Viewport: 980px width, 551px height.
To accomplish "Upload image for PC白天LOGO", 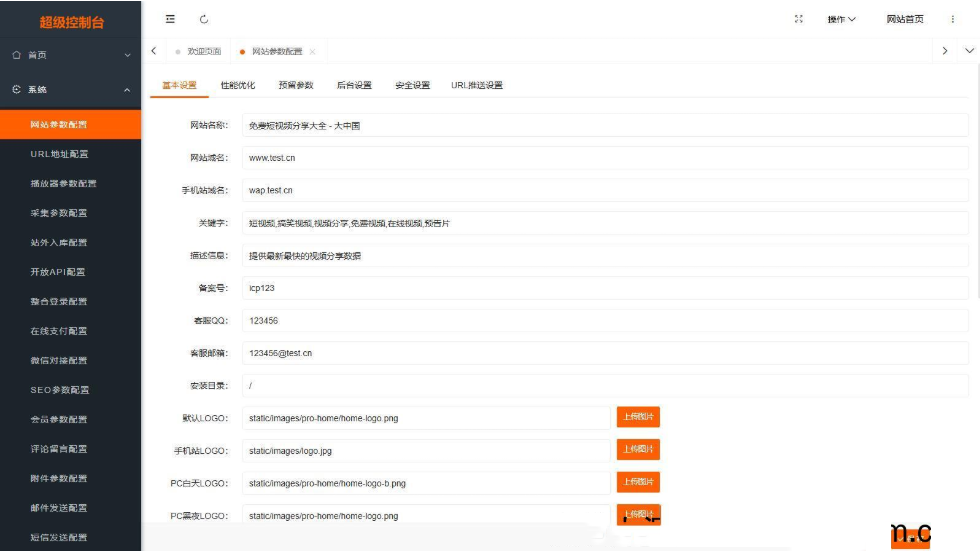I will 638,482.
